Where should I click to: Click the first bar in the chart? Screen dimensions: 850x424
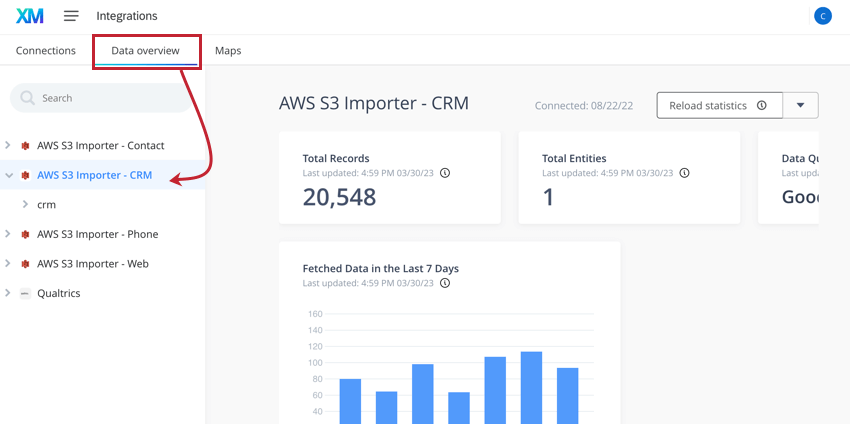[350, 401]
